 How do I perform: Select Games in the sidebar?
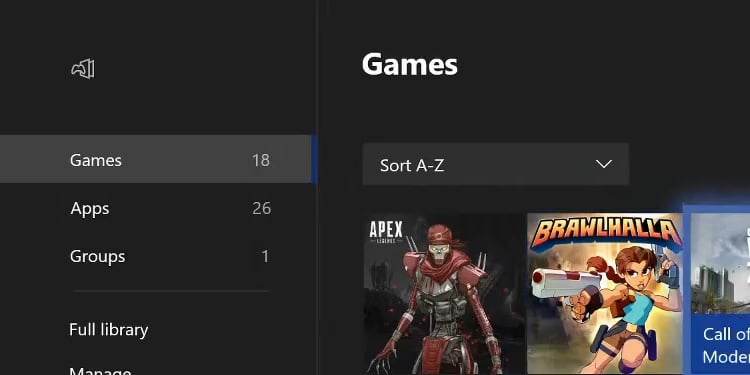tap(155, 159)
